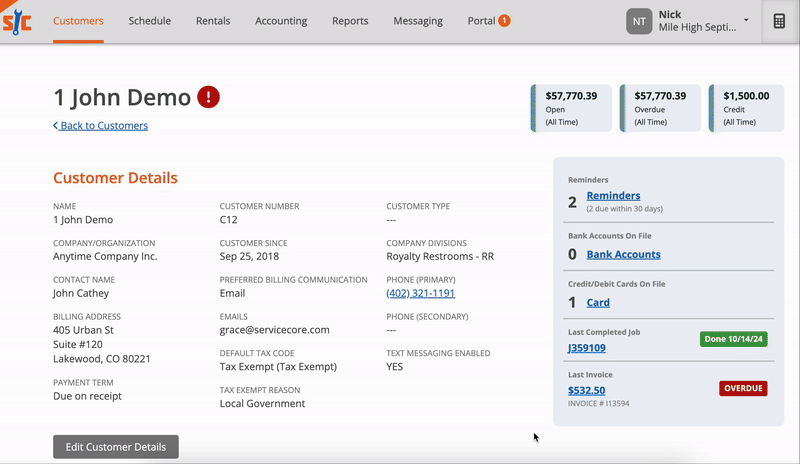Open the Reports tab
Viewport: 800px width, 464px height.
pos(350,21)
